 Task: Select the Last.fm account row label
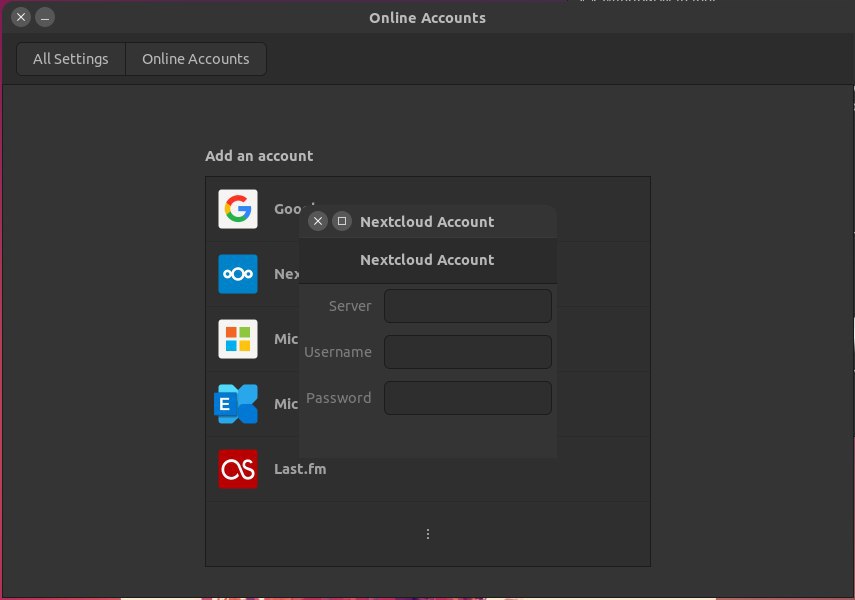point(300,469)
